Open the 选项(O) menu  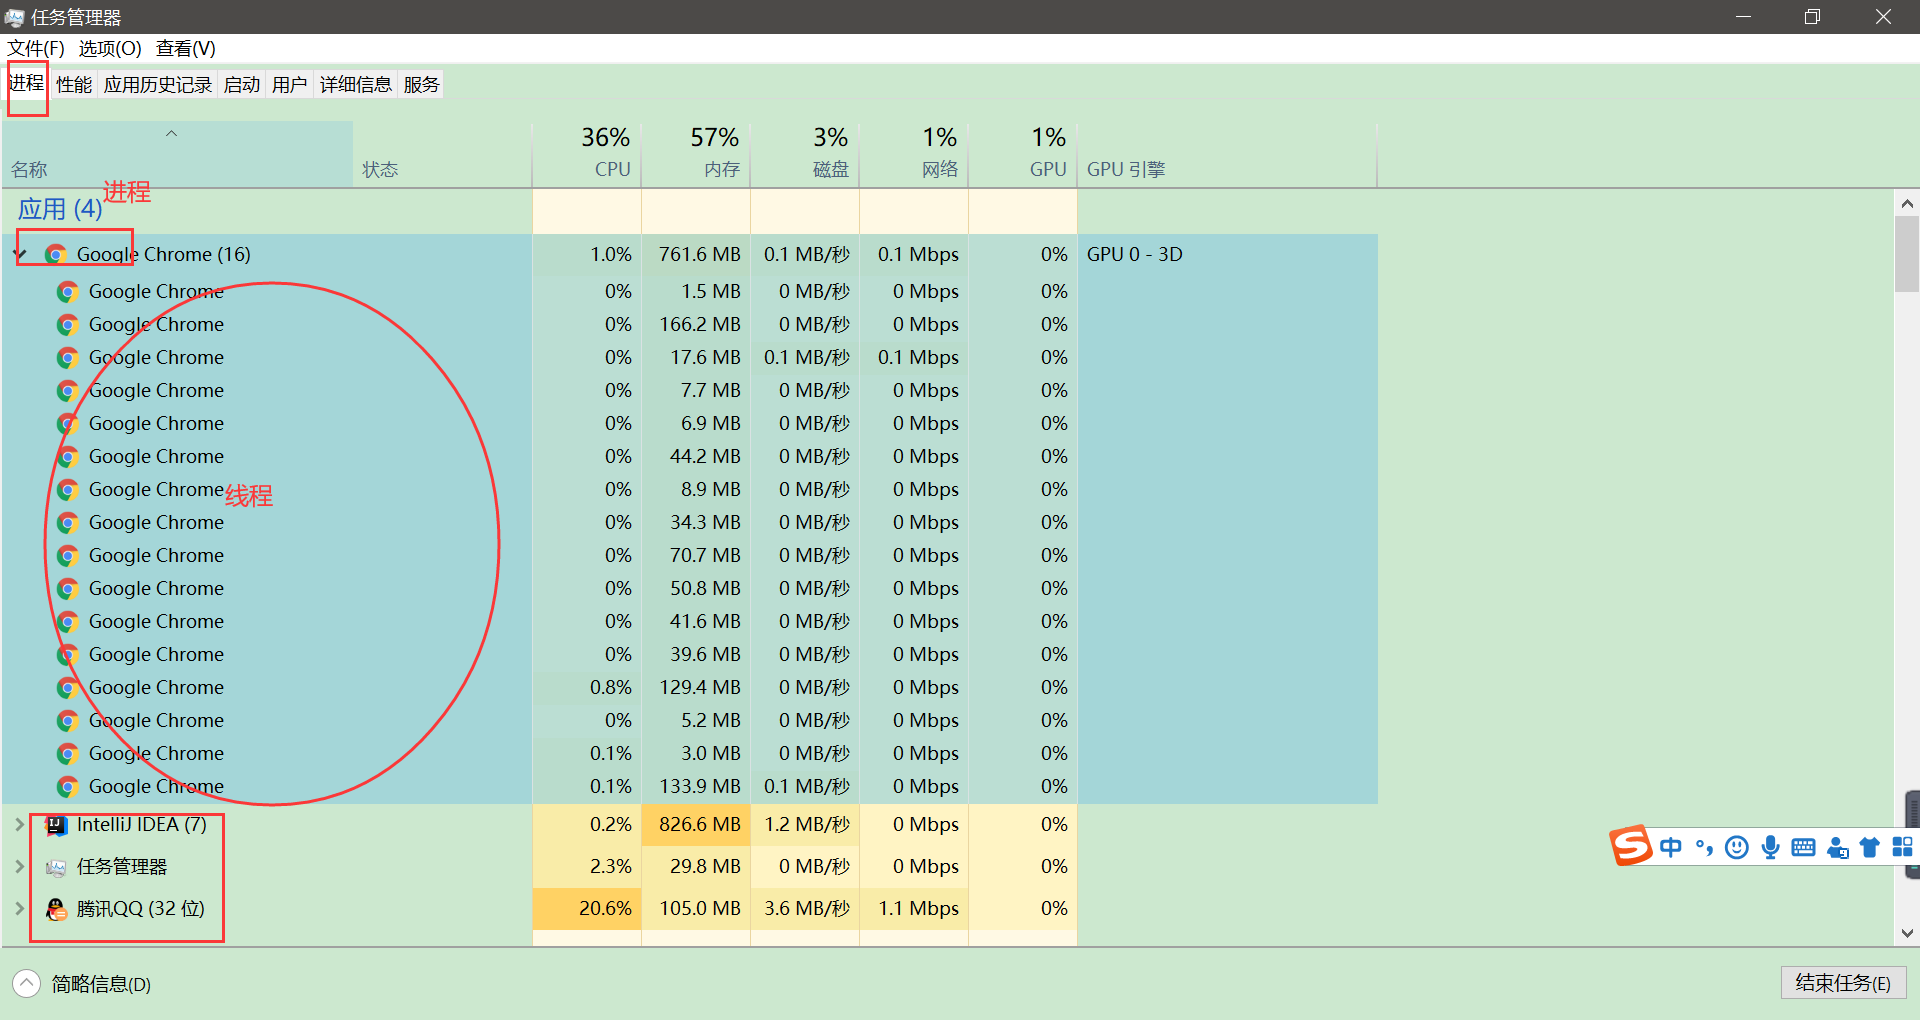[x=110, y=48]
